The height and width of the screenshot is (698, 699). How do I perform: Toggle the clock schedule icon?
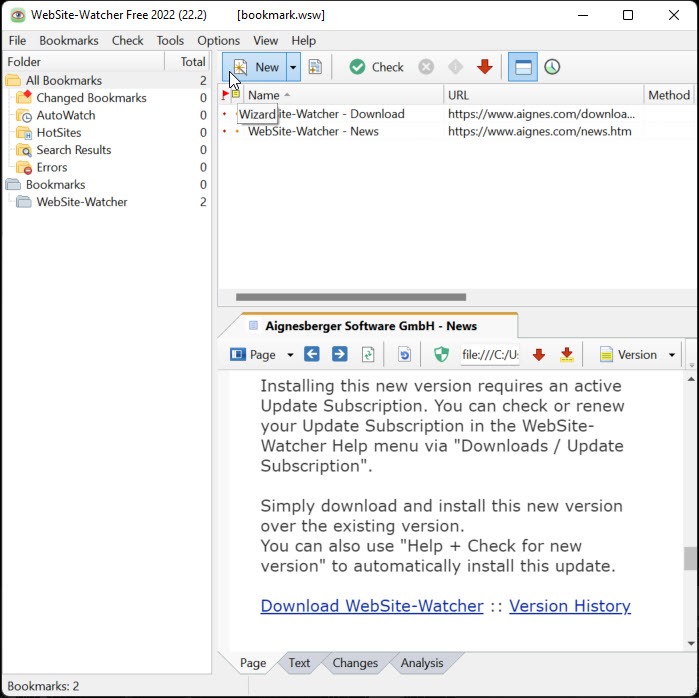552,67
